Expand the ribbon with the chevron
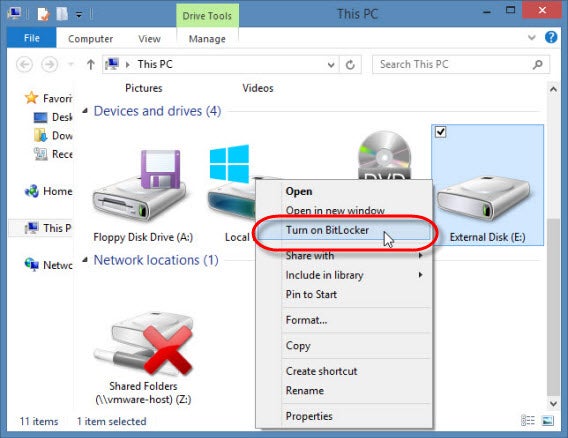568x438 pixels. pos(531,37)
